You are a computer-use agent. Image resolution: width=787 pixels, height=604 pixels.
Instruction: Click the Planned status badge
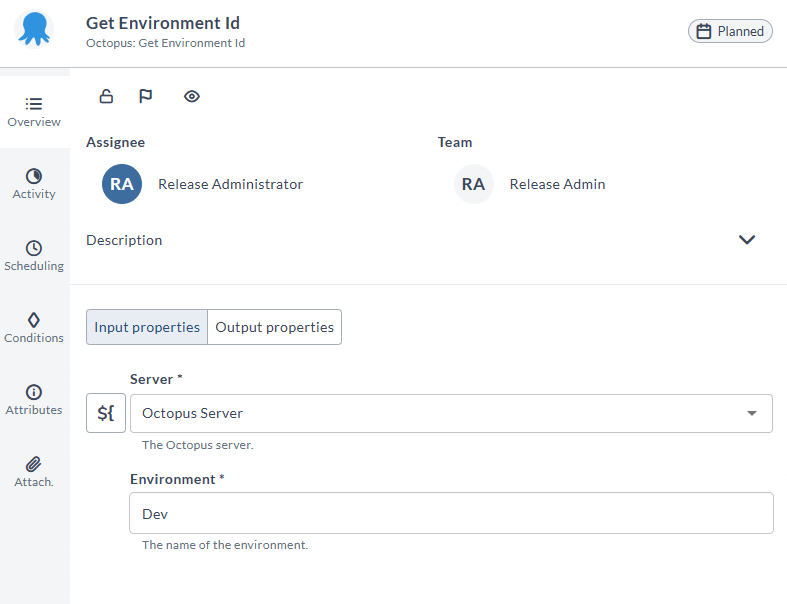tap(730, 31)
